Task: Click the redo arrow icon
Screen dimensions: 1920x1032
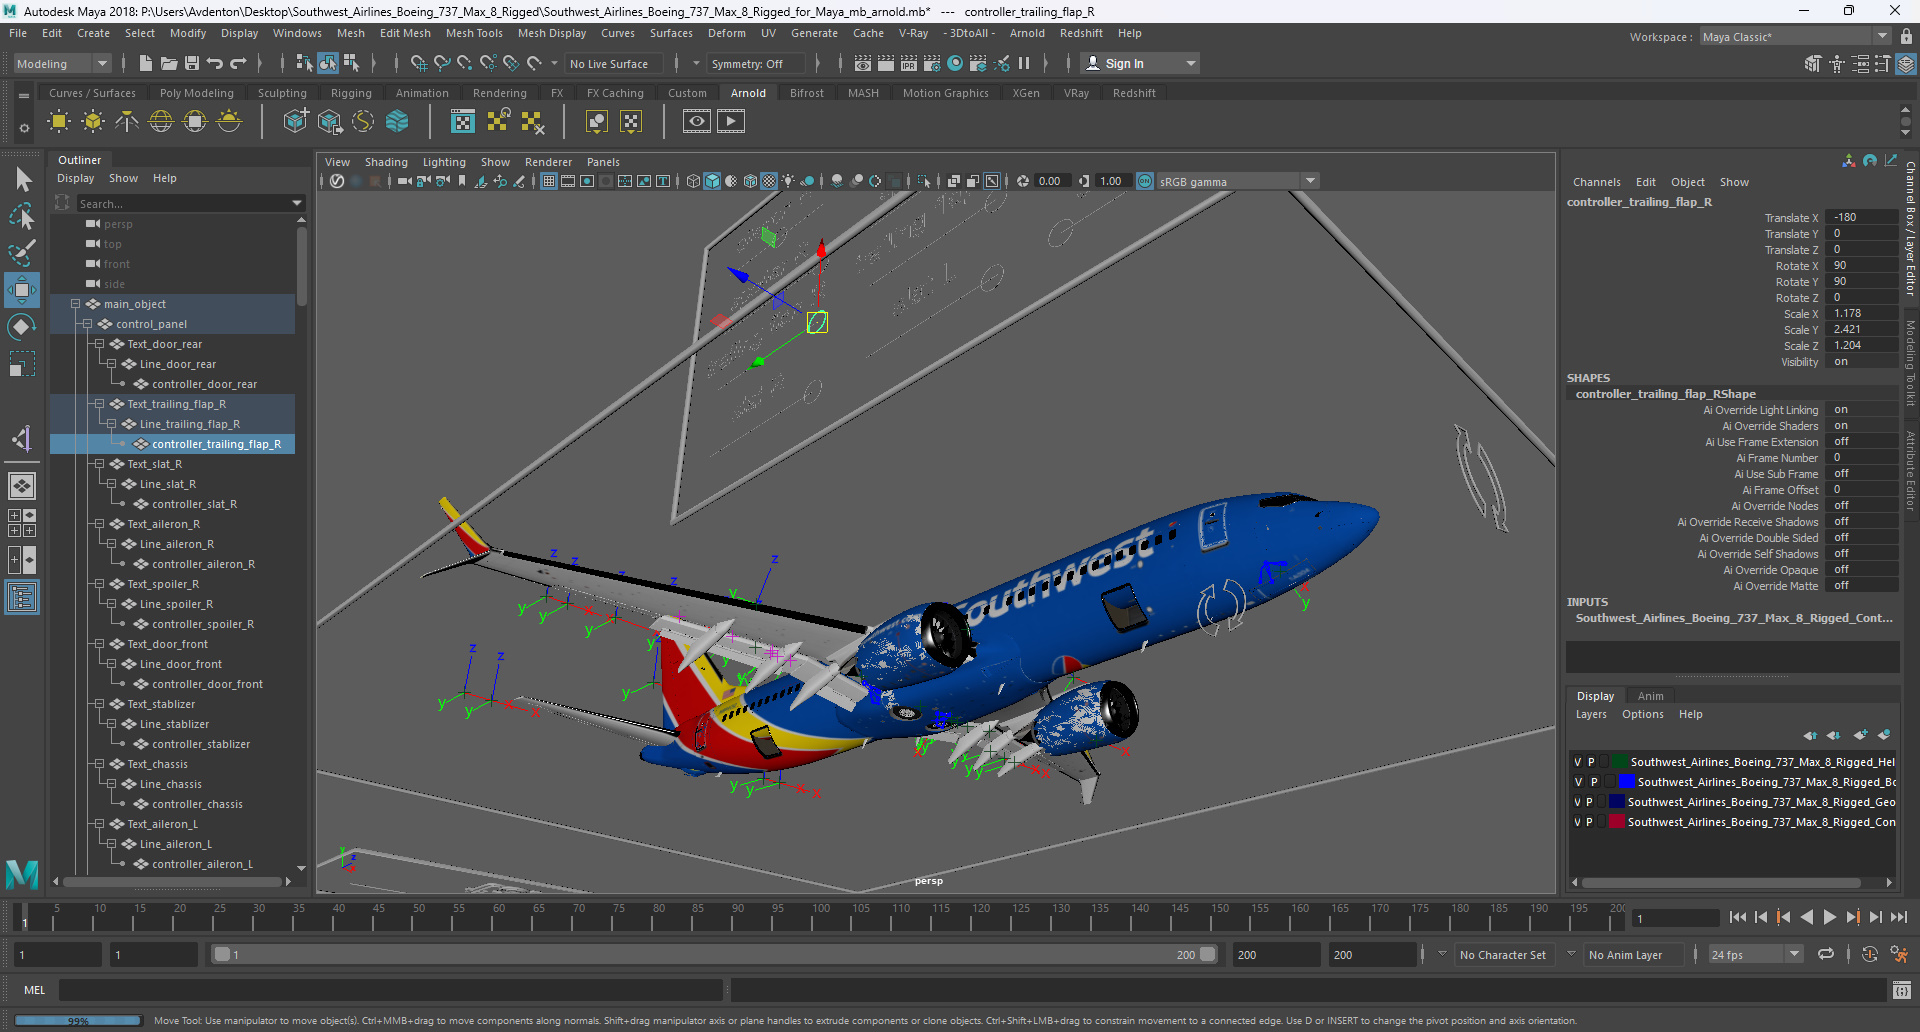Action: pos(238,64)
